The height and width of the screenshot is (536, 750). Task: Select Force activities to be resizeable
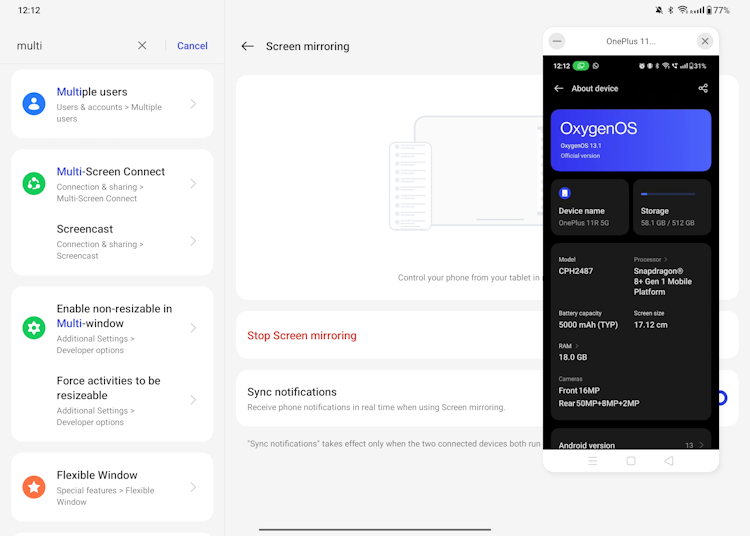(112, 400)
